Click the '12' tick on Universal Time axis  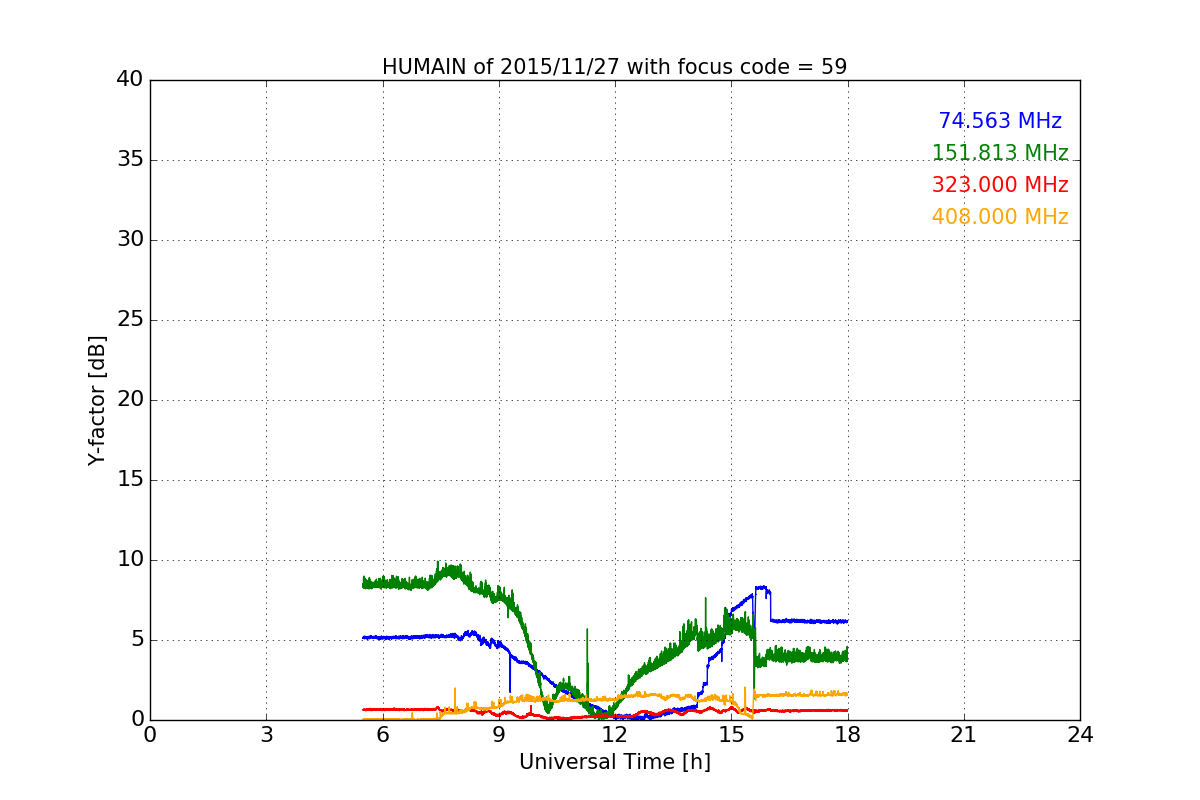point(614,734)
